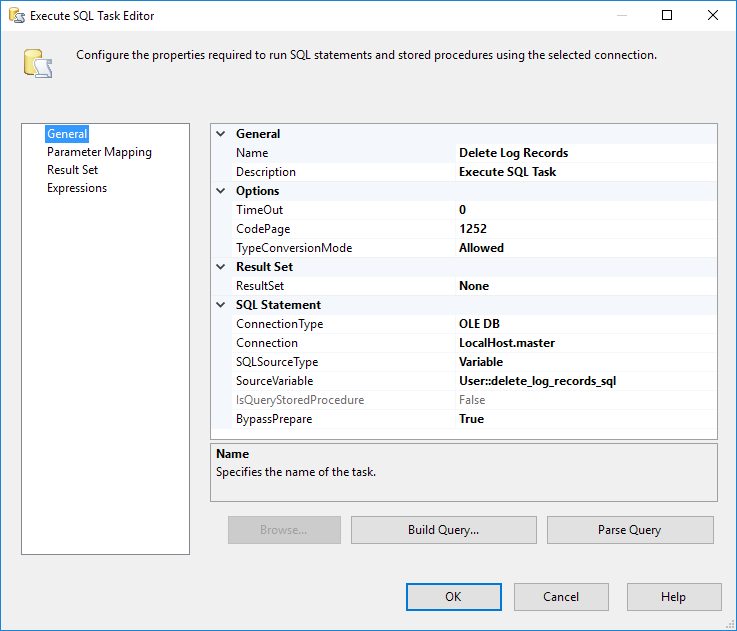Open the ResultSet value None
Image resolution: width=737 pixels, height=631 pixels.
click(586, 286)
